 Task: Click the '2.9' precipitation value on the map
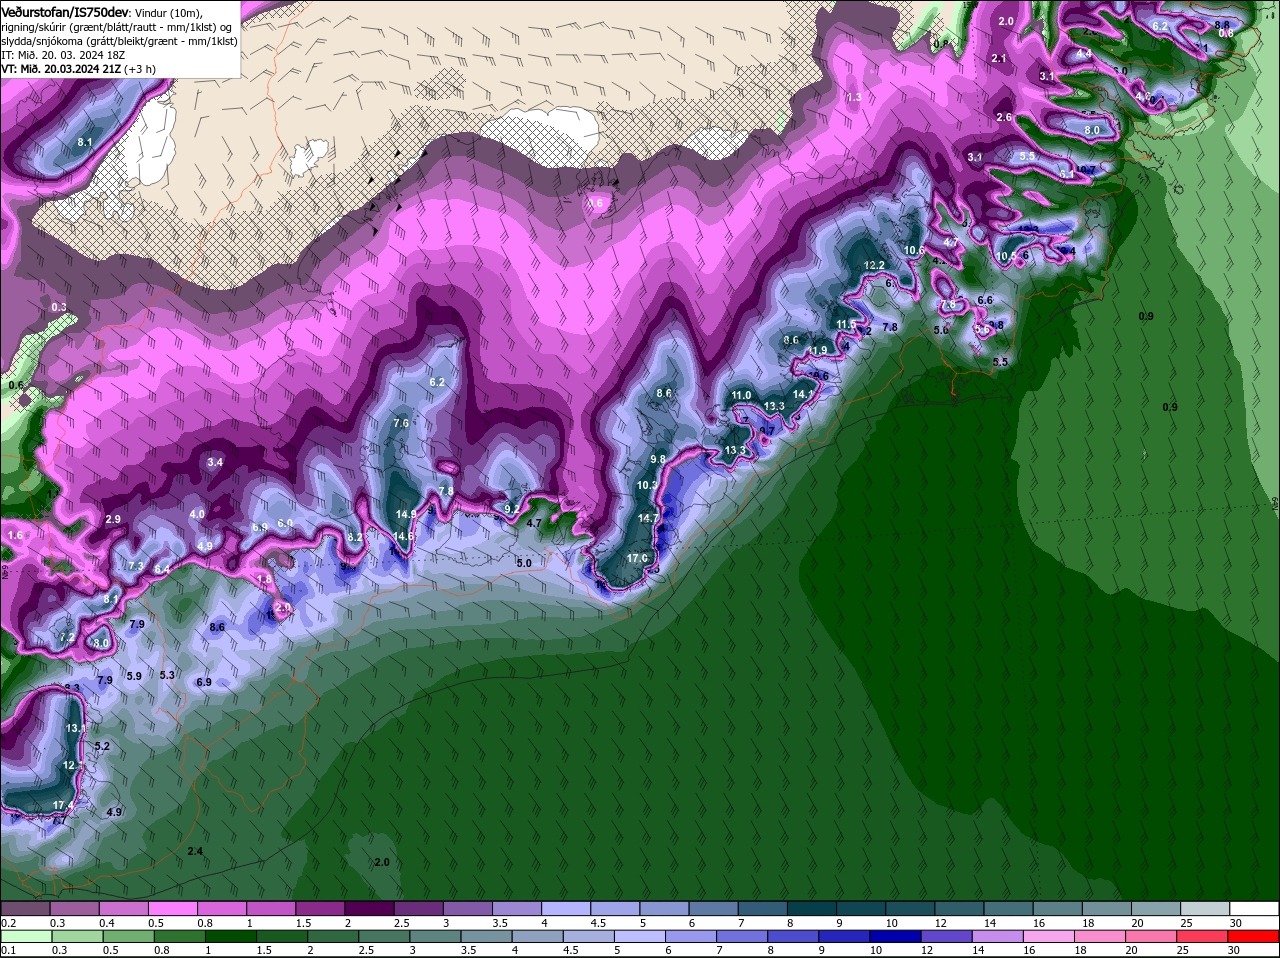(x=113, y=519)
